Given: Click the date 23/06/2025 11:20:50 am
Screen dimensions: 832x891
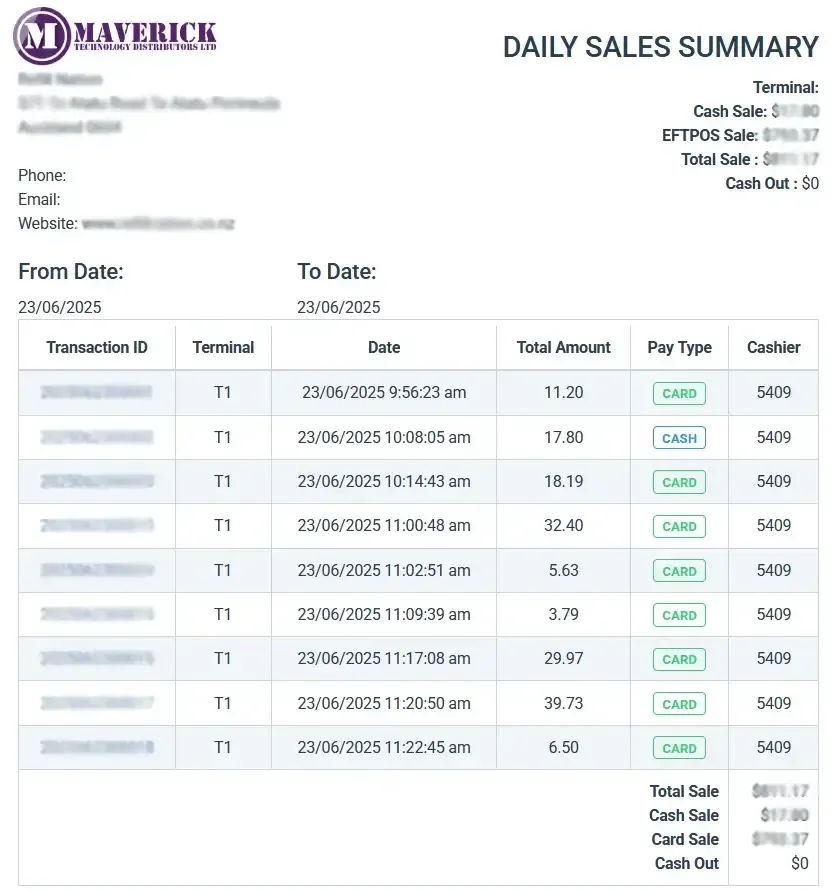Looking at the screenshot, I should (384, 703).
